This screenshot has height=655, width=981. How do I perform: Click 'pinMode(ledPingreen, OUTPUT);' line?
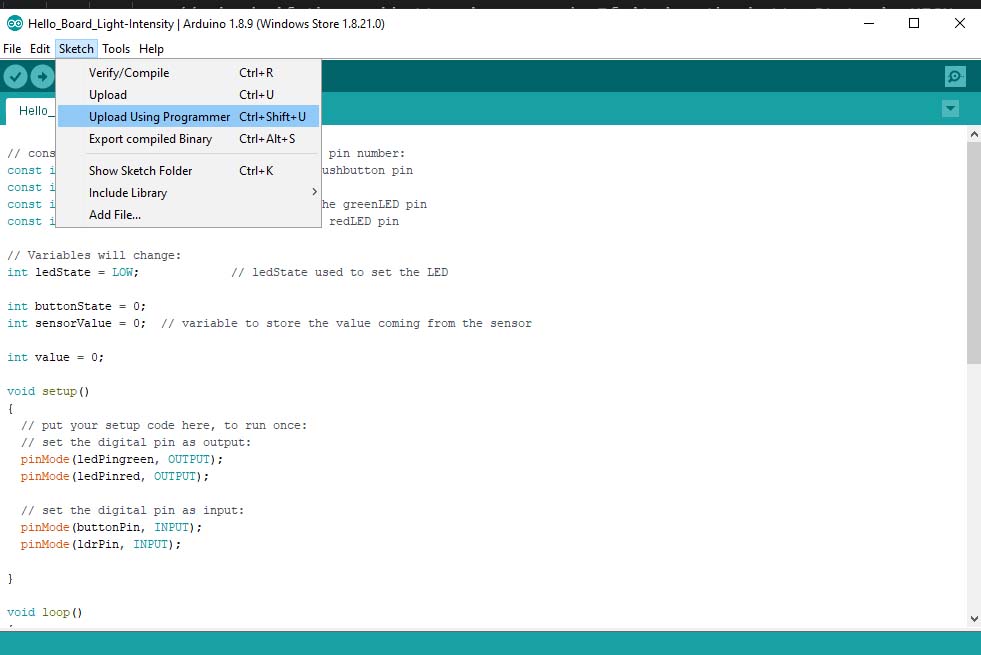pyautogui.click(x=121, y=459)
